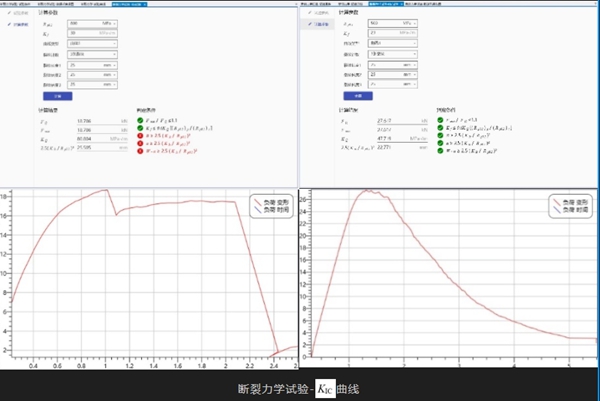This screenshot has height=401, width=600.
Task: Close the active blue tab in right panel
Action: click(x=401, y=4)
